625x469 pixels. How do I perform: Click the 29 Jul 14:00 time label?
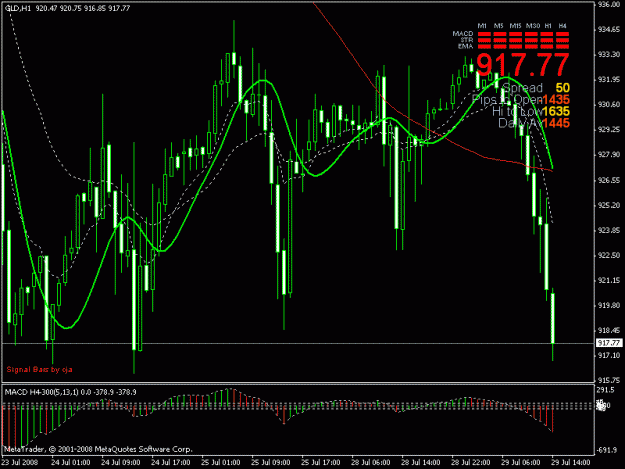point(570,462)
